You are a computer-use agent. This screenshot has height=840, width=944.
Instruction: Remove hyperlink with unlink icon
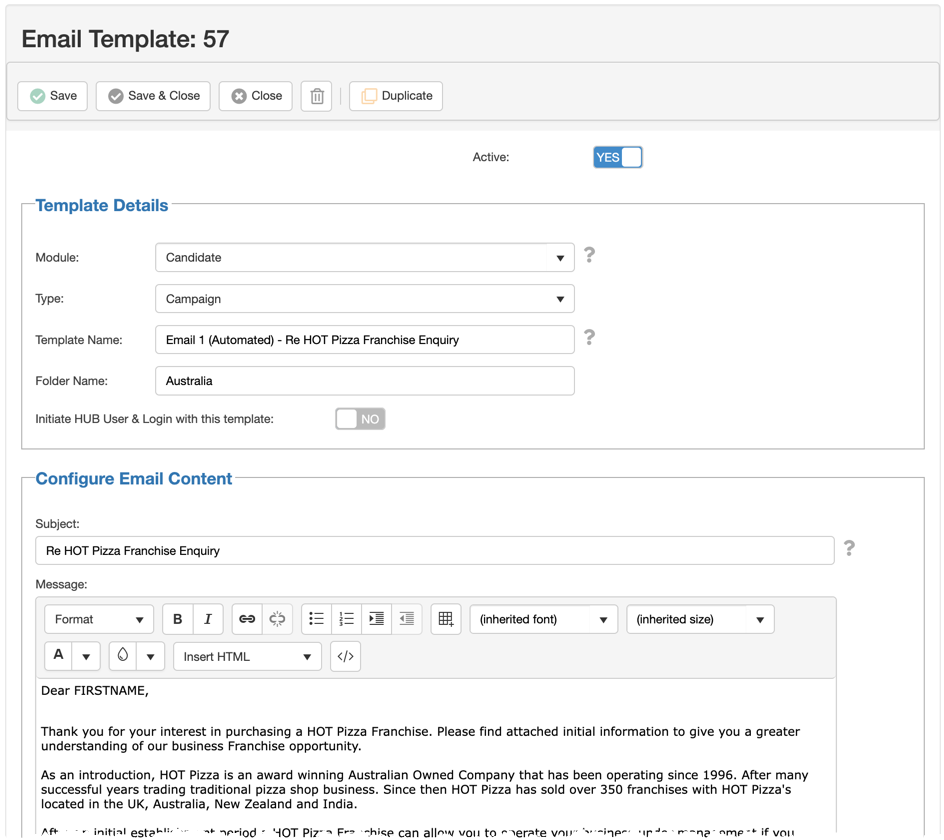(x=278, y=619)
